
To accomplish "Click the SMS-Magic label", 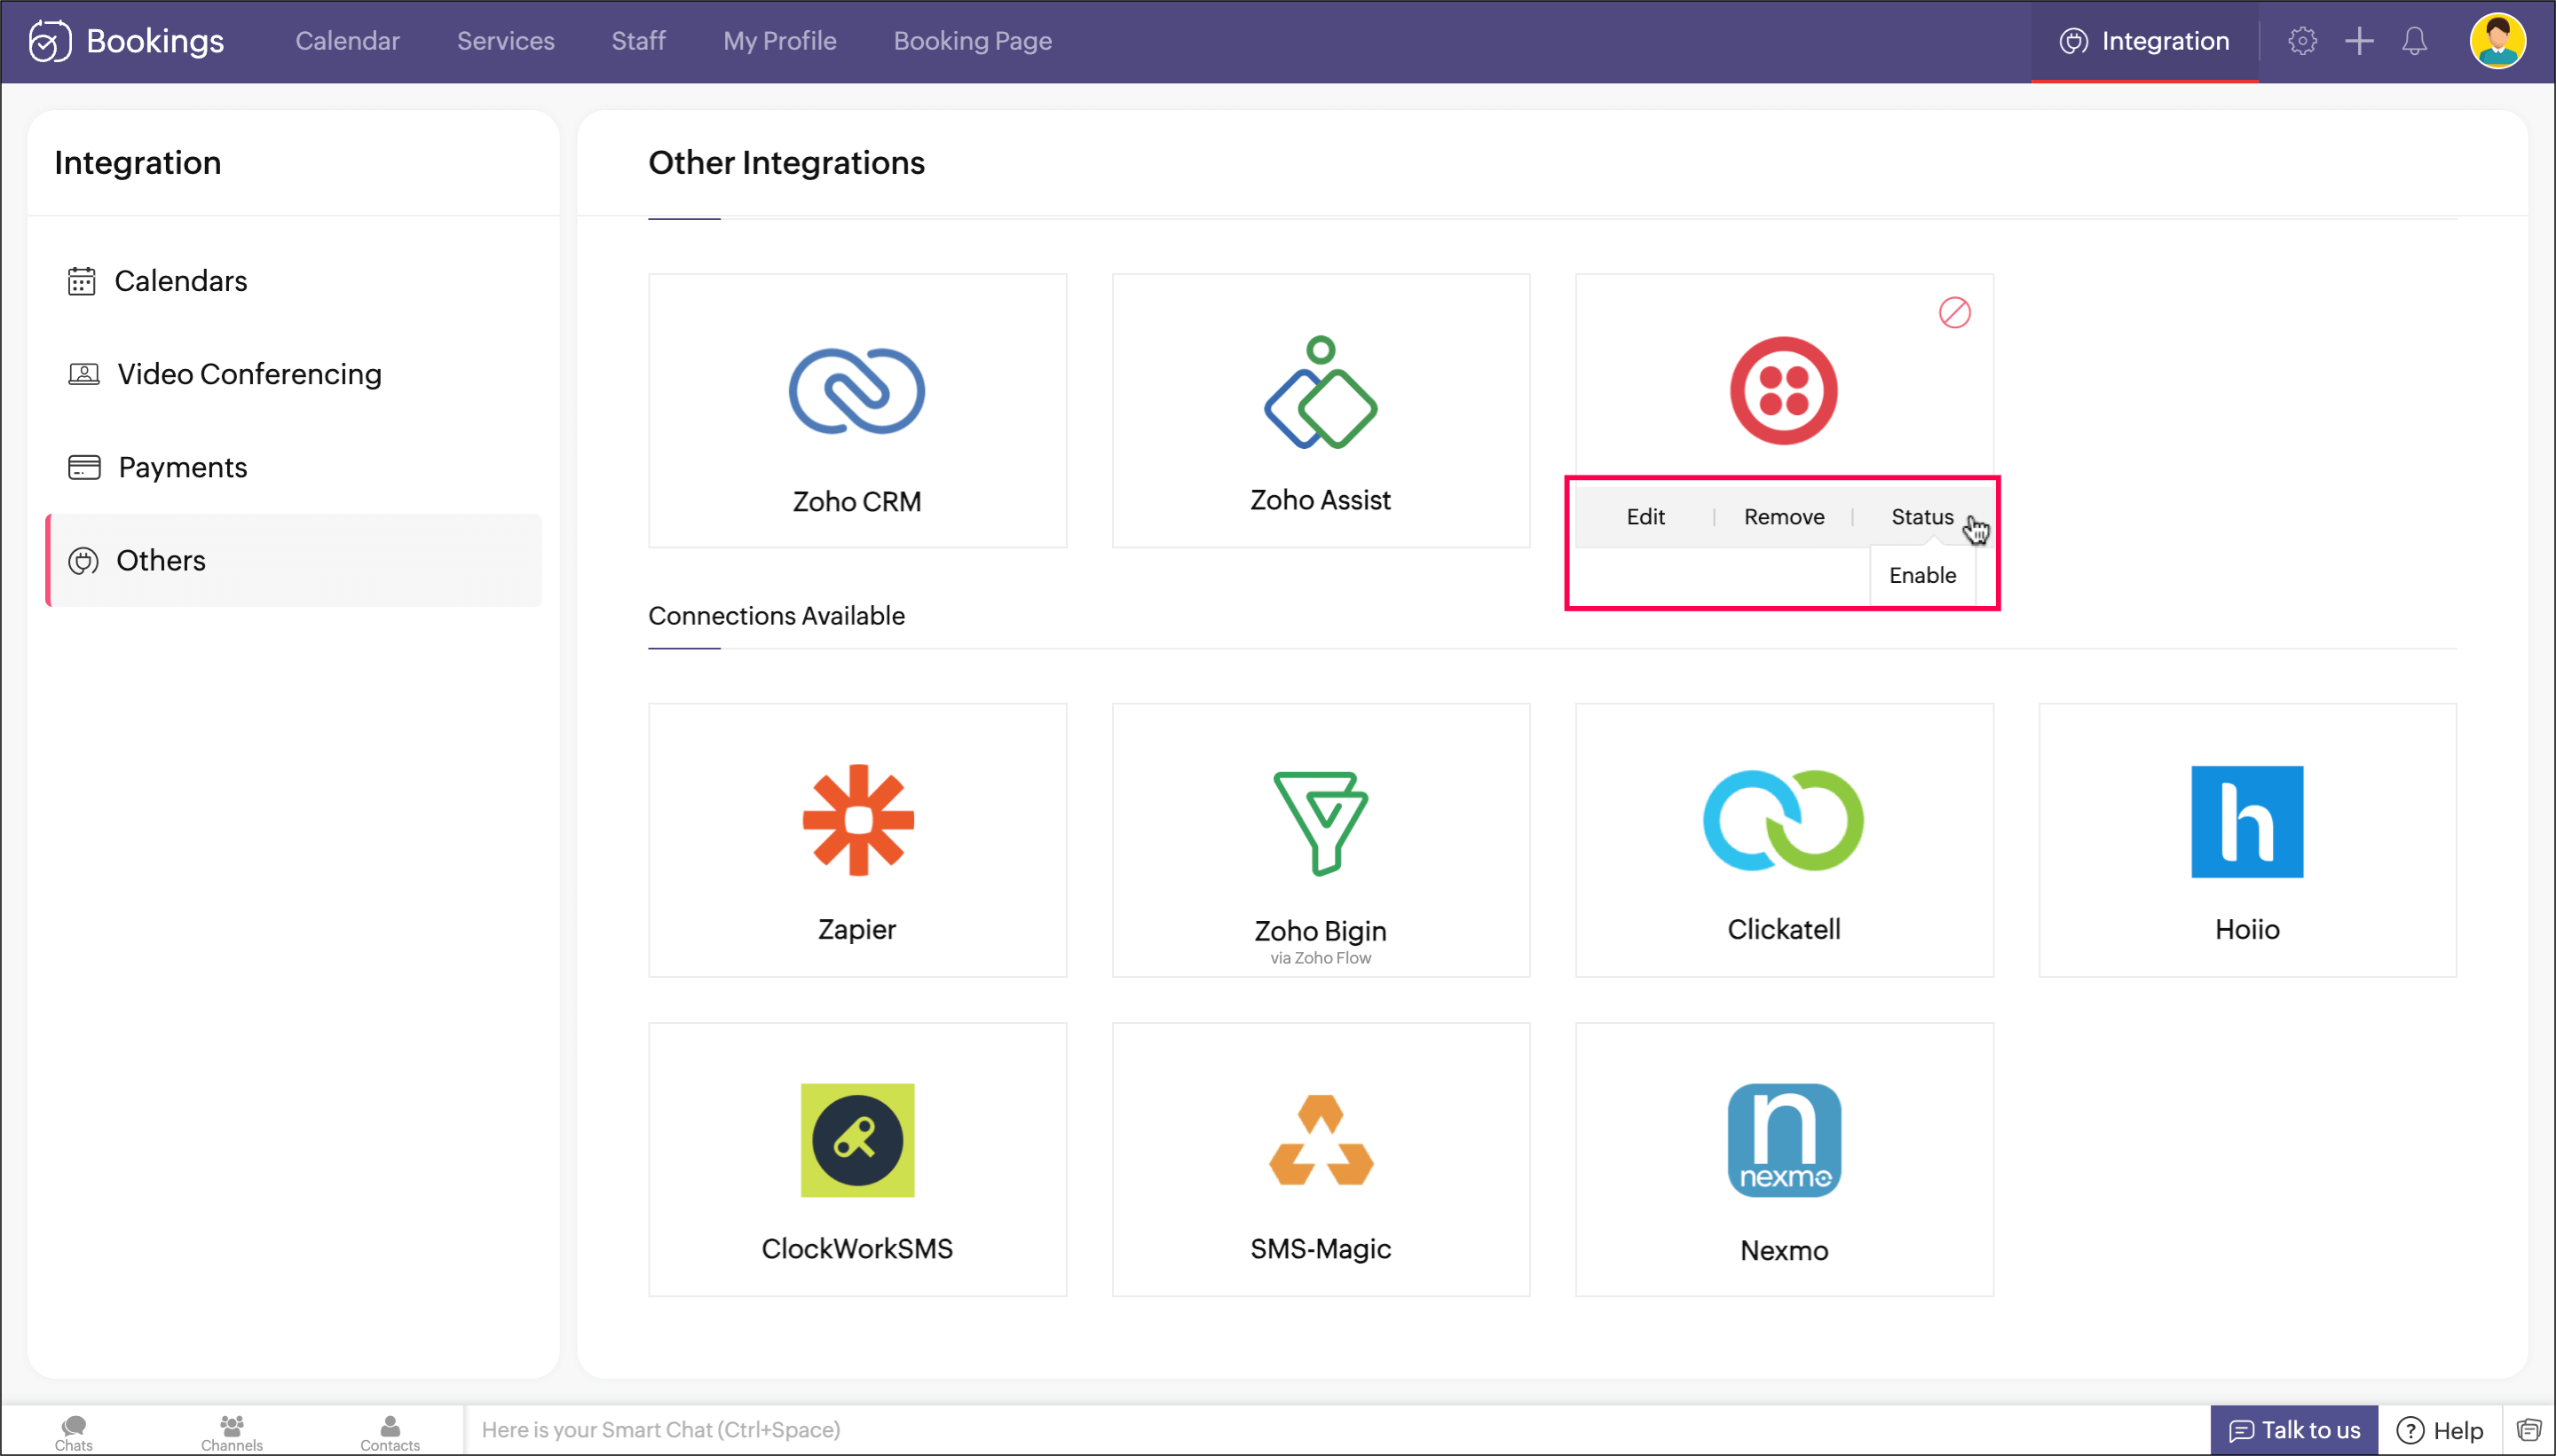I will pyautogui.click(x=1320, y=1248).
